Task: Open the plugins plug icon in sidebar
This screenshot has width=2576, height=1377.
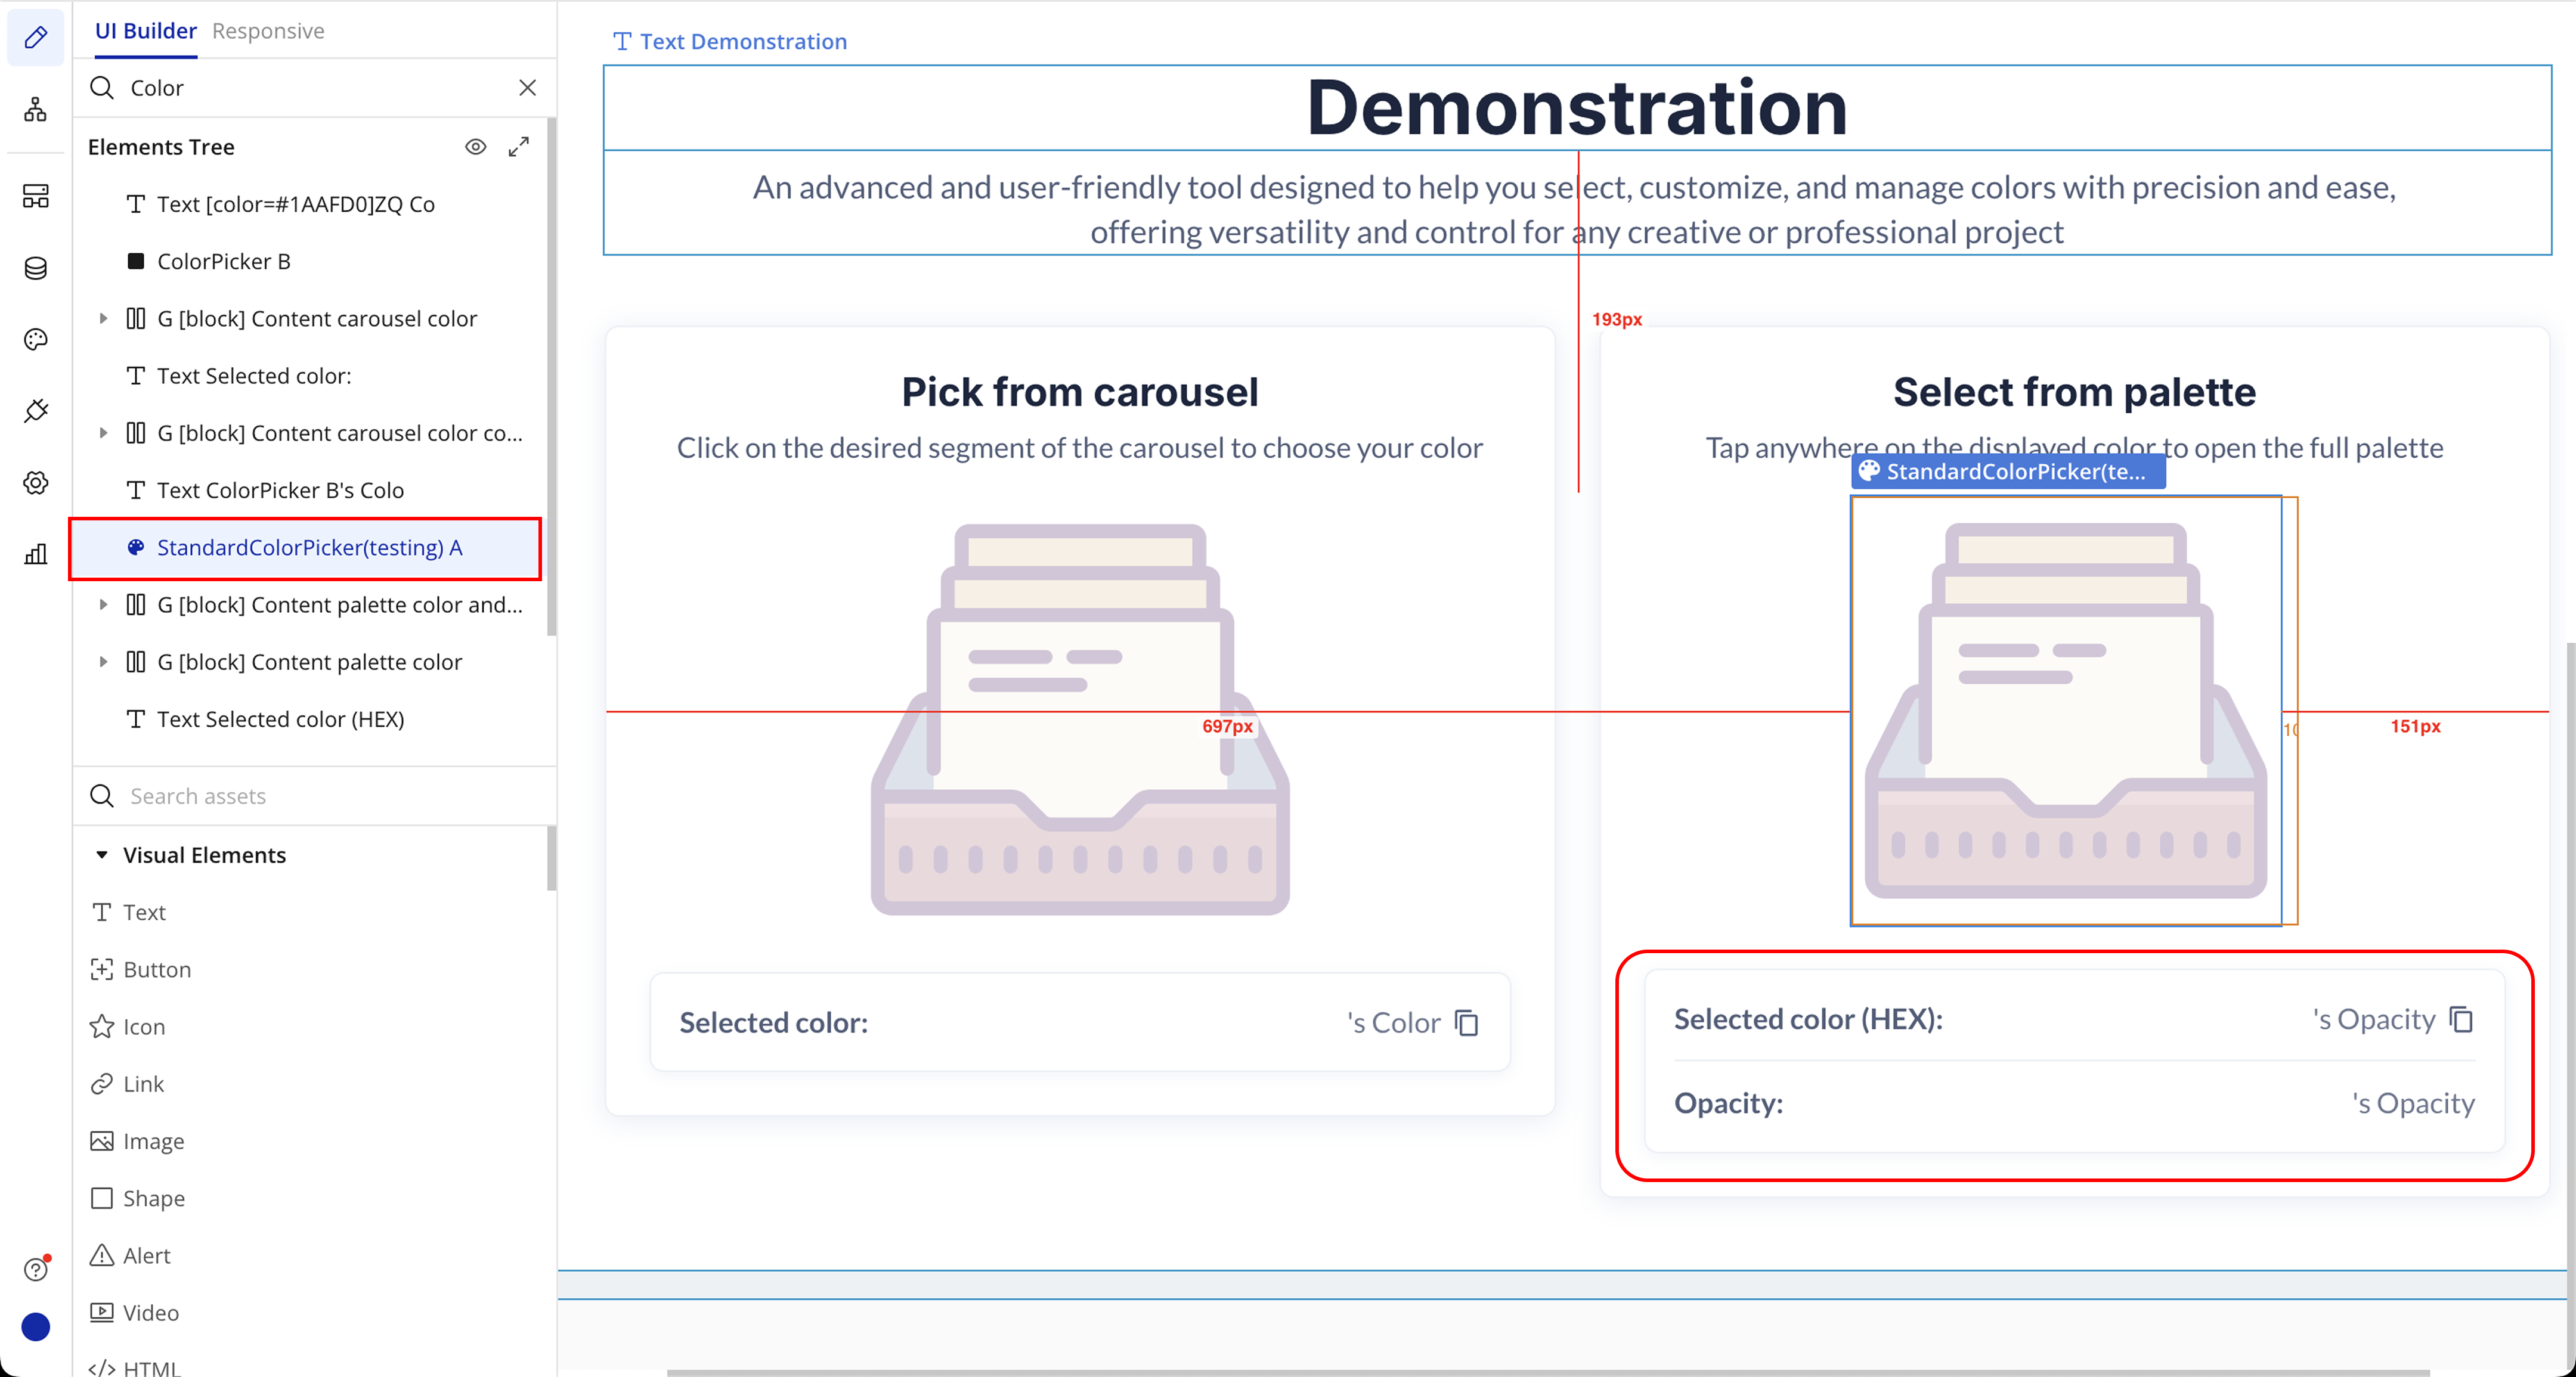Action: coord(36,411)
